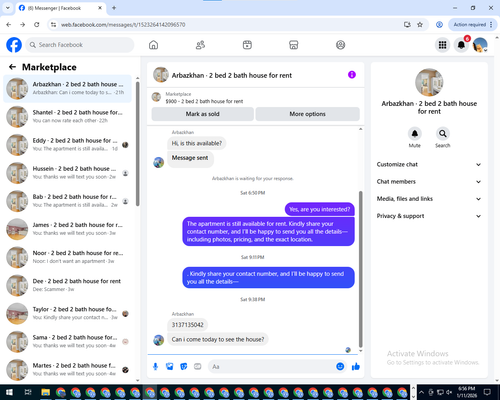Open Friends icon in top navigation
The height and width of the screenshot is (400, 500).
pyautogui.click(x=200, y=45)
